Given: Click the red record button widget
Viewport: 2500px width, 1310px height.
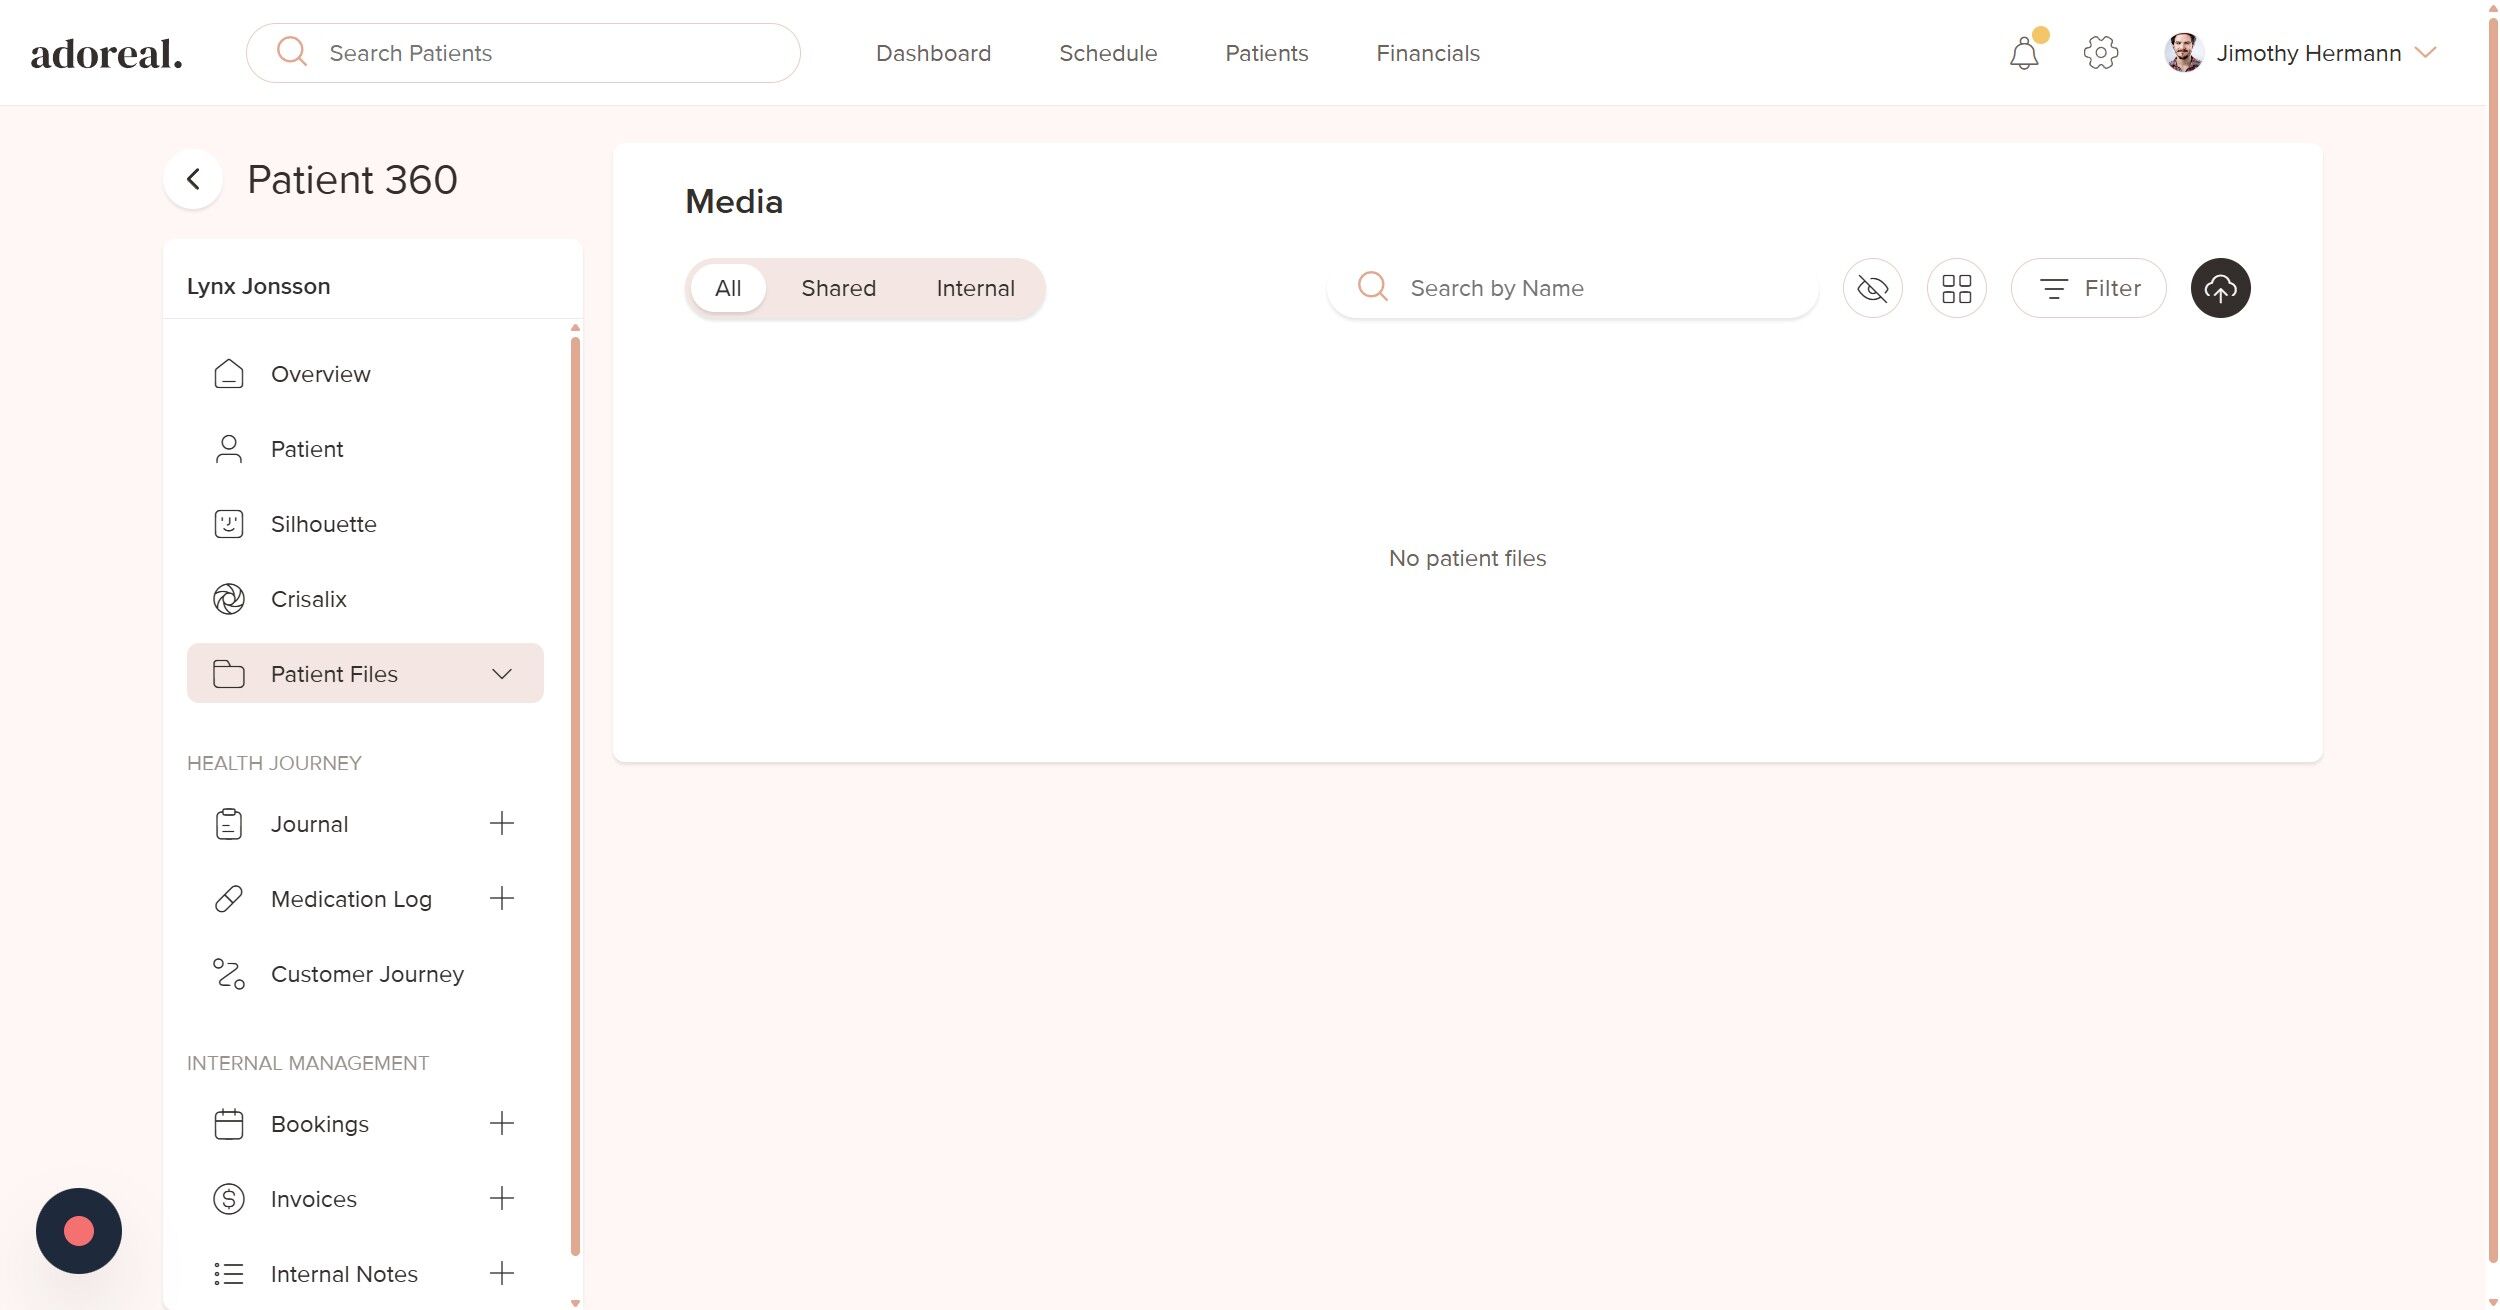Looking at the screenshot, I should tap(79, 1230).
